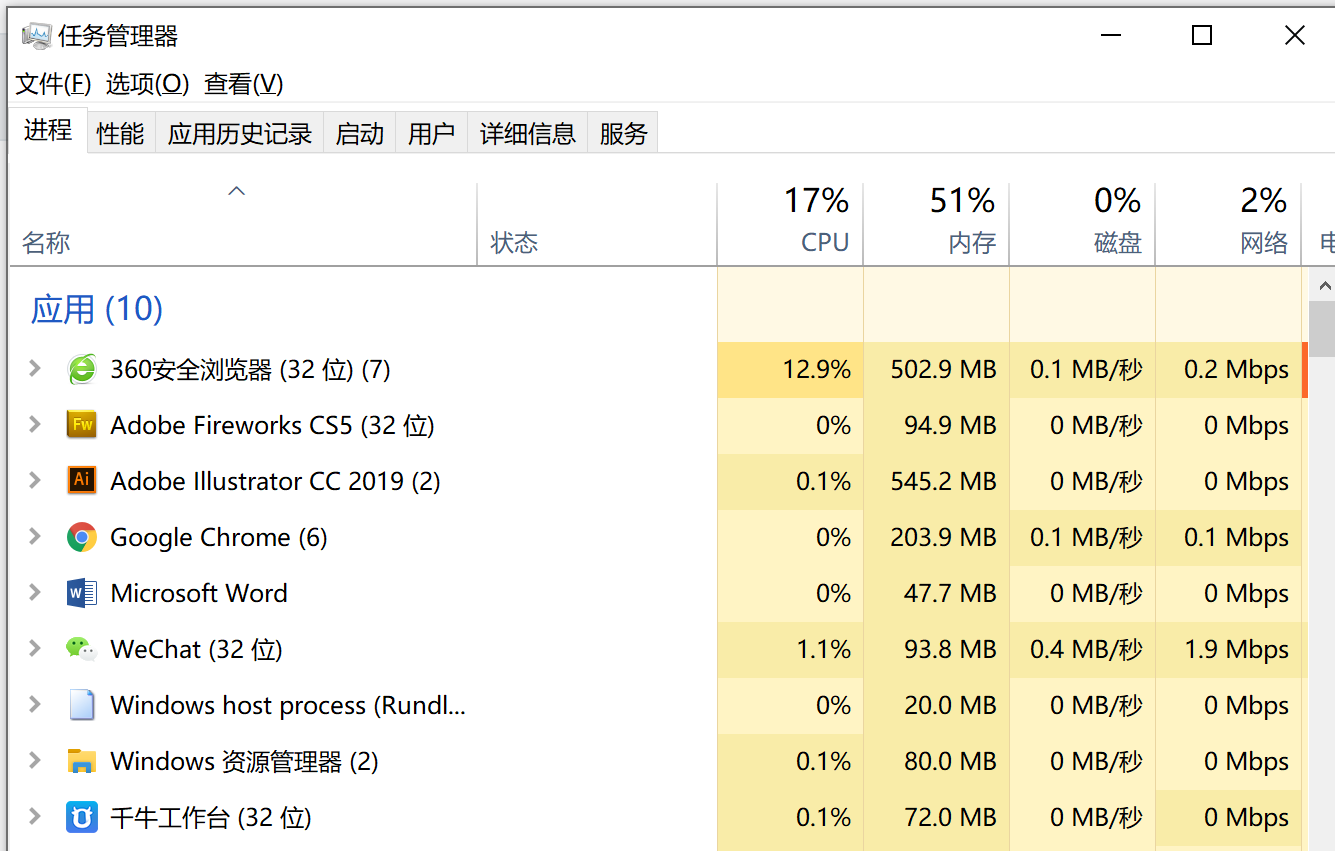Screen dimensions: 1335x851
Task: Expand the Windows 资源管理器 group
Action: pyautogui.click(x=35, y=761)
